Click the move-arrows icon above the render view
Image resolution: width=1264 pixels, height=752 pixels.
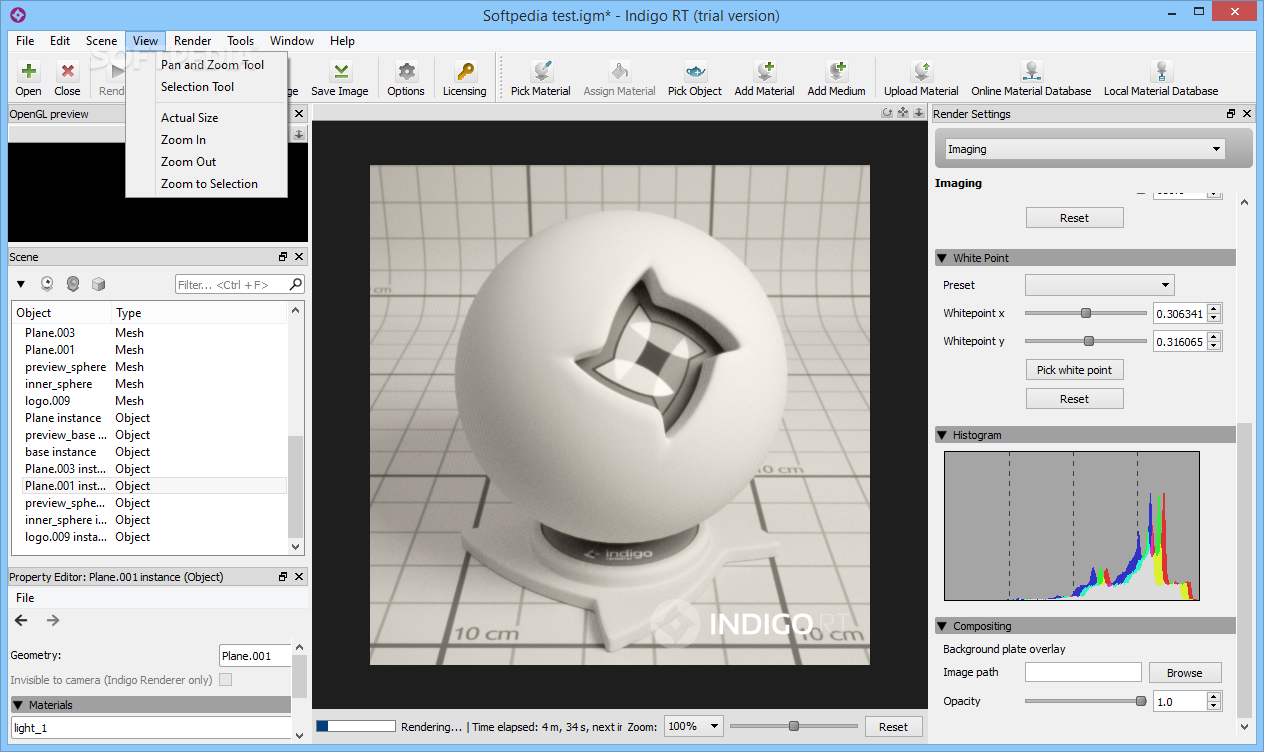tap(903, 113)
